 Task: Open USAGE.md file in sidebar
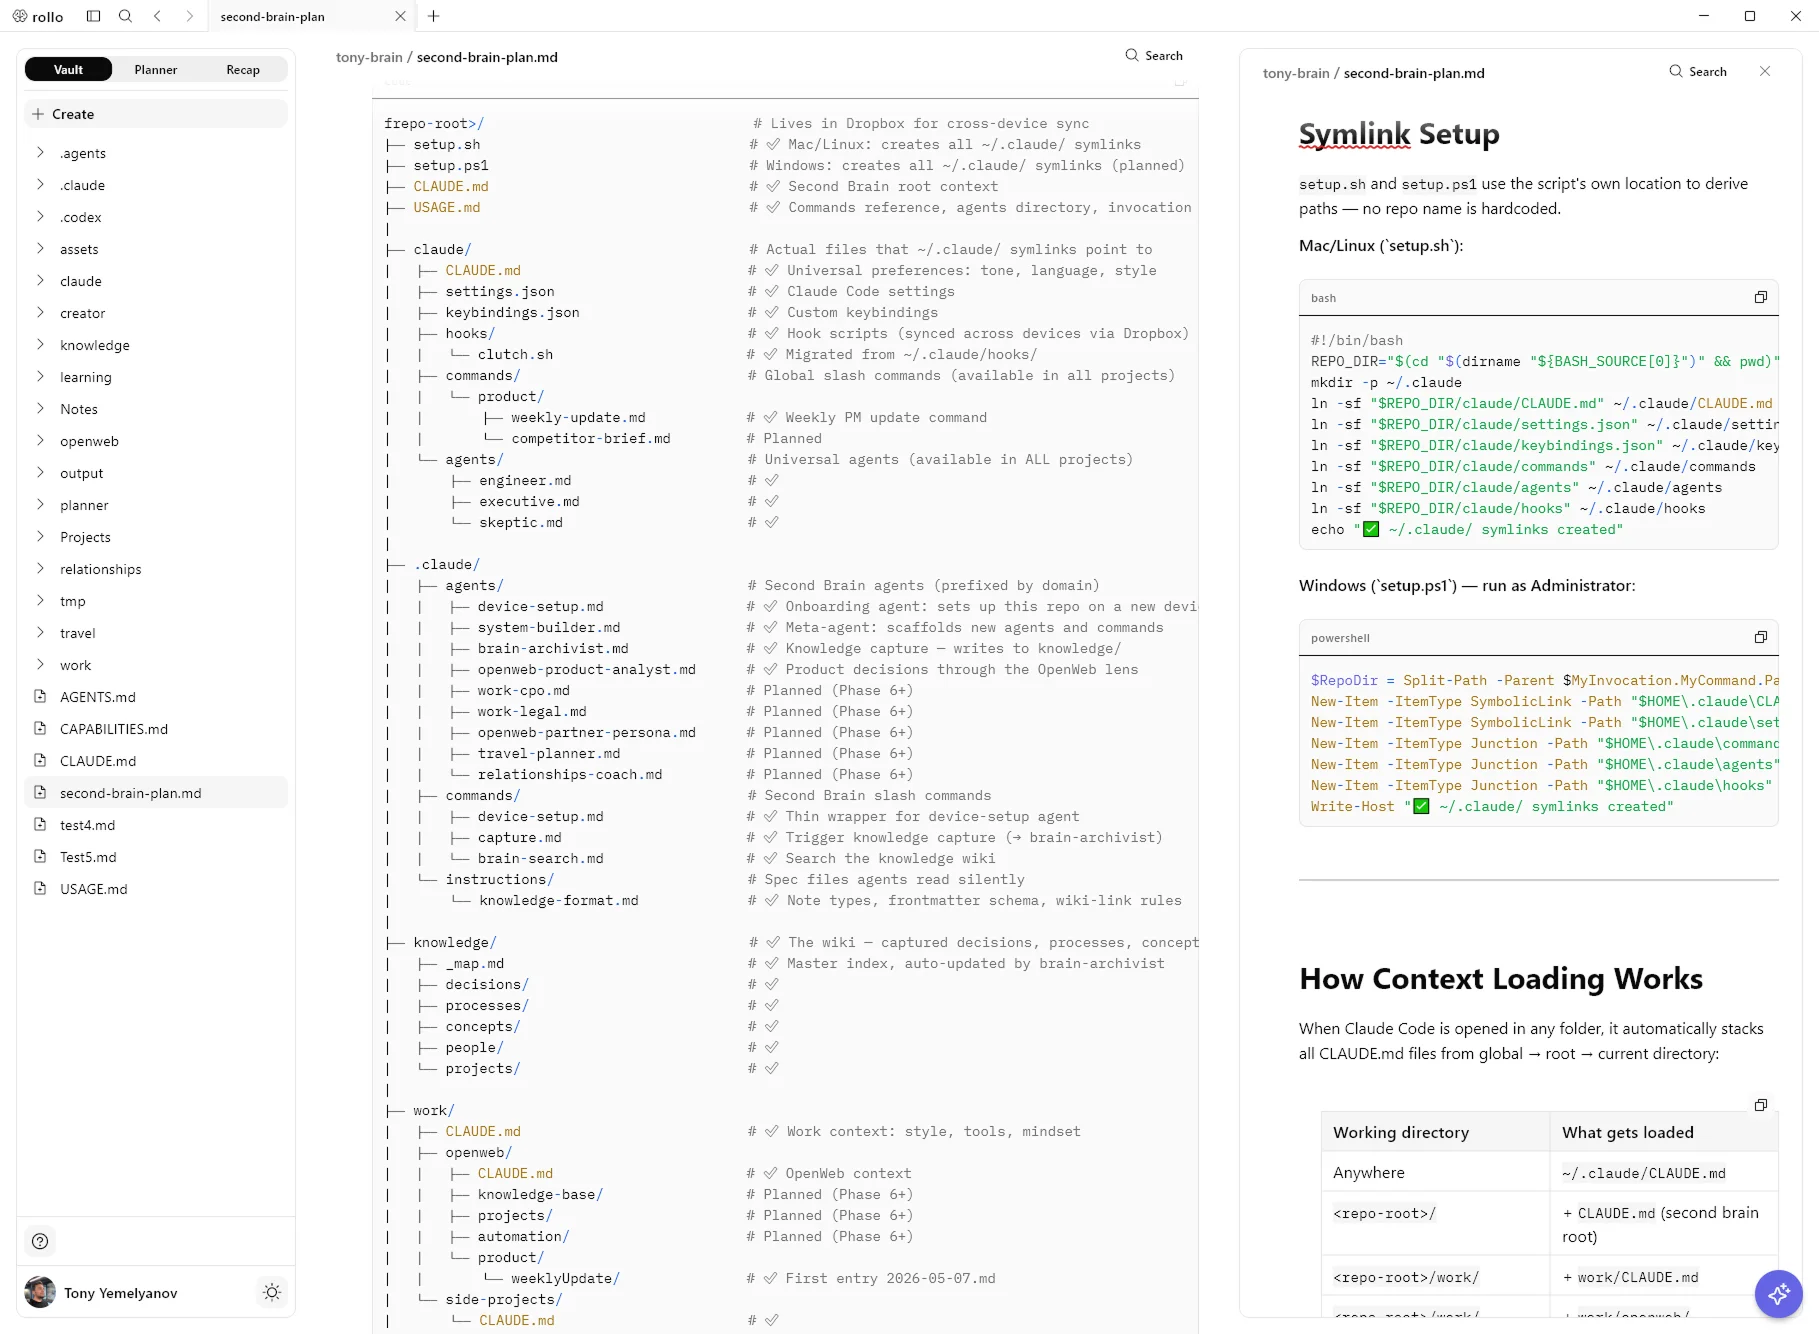[x=156, y=889]
